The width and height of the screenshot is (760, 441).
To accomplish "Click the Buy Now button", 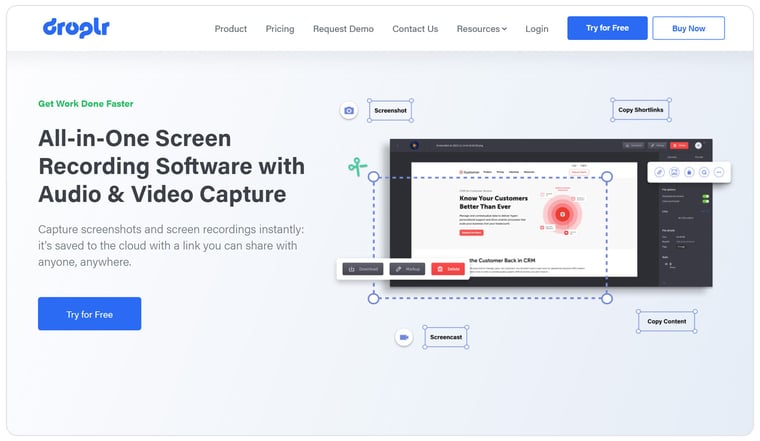I will [688, 28].
